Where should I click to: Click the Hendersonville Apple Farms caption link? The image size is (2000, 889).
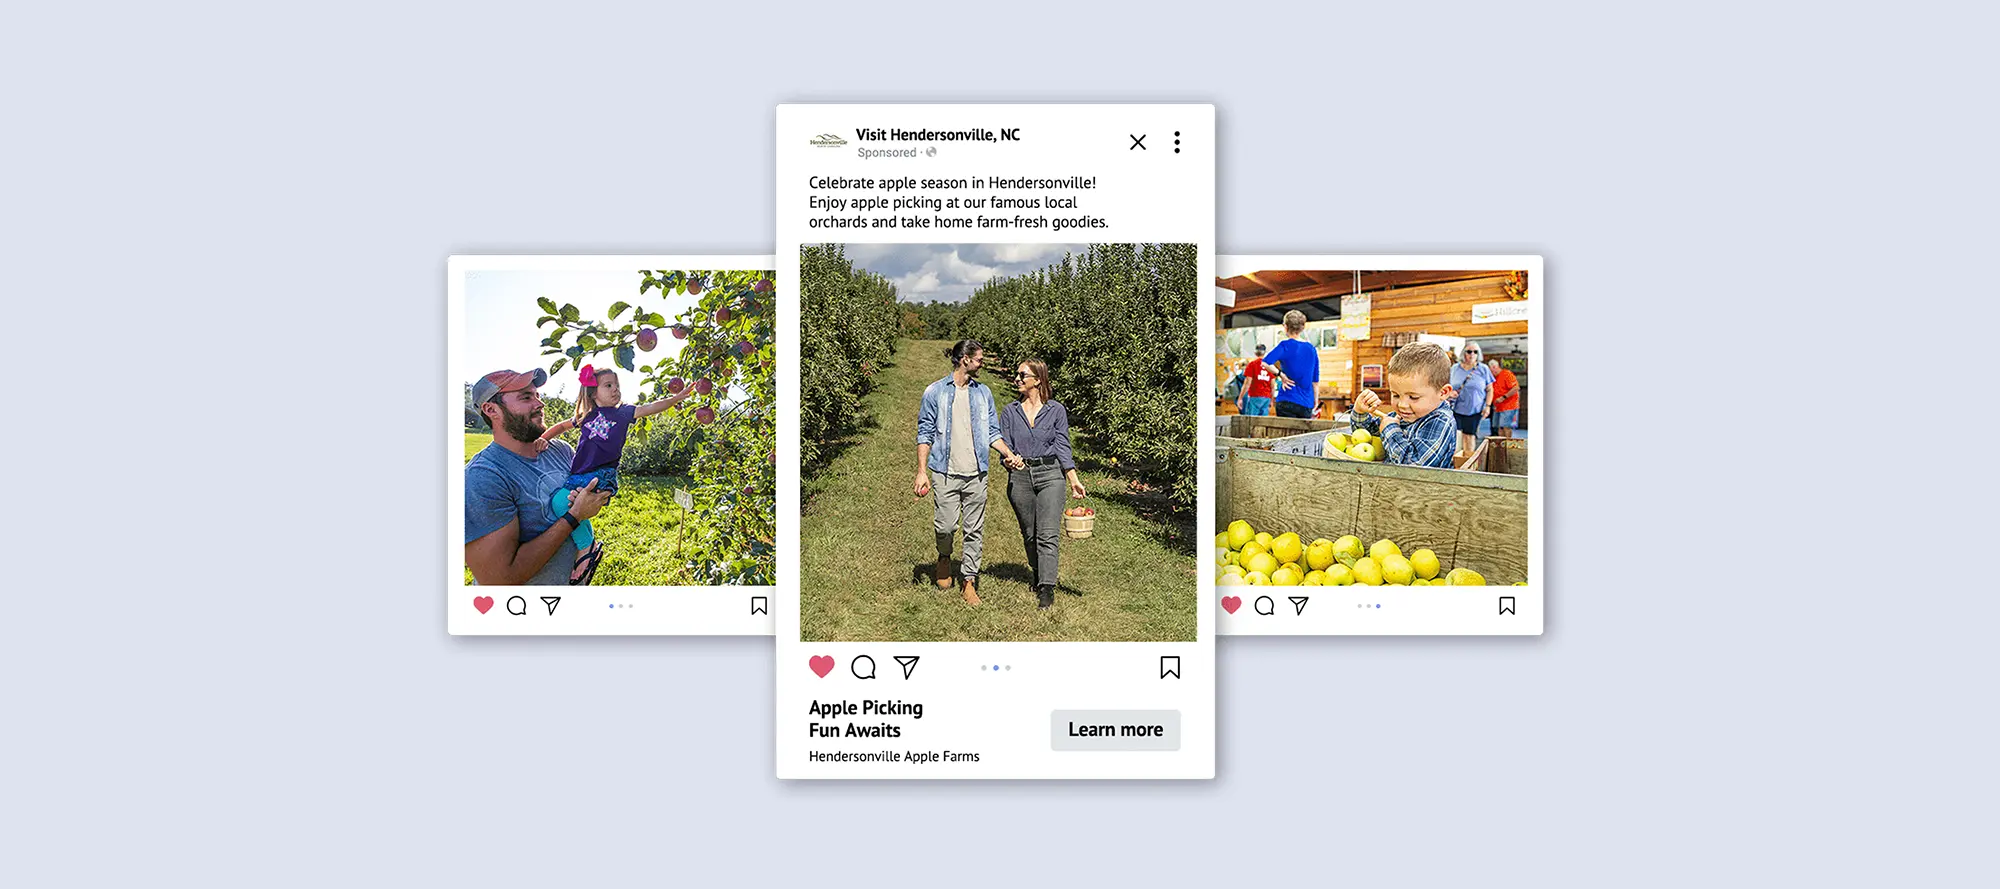(x=894, y=757)
